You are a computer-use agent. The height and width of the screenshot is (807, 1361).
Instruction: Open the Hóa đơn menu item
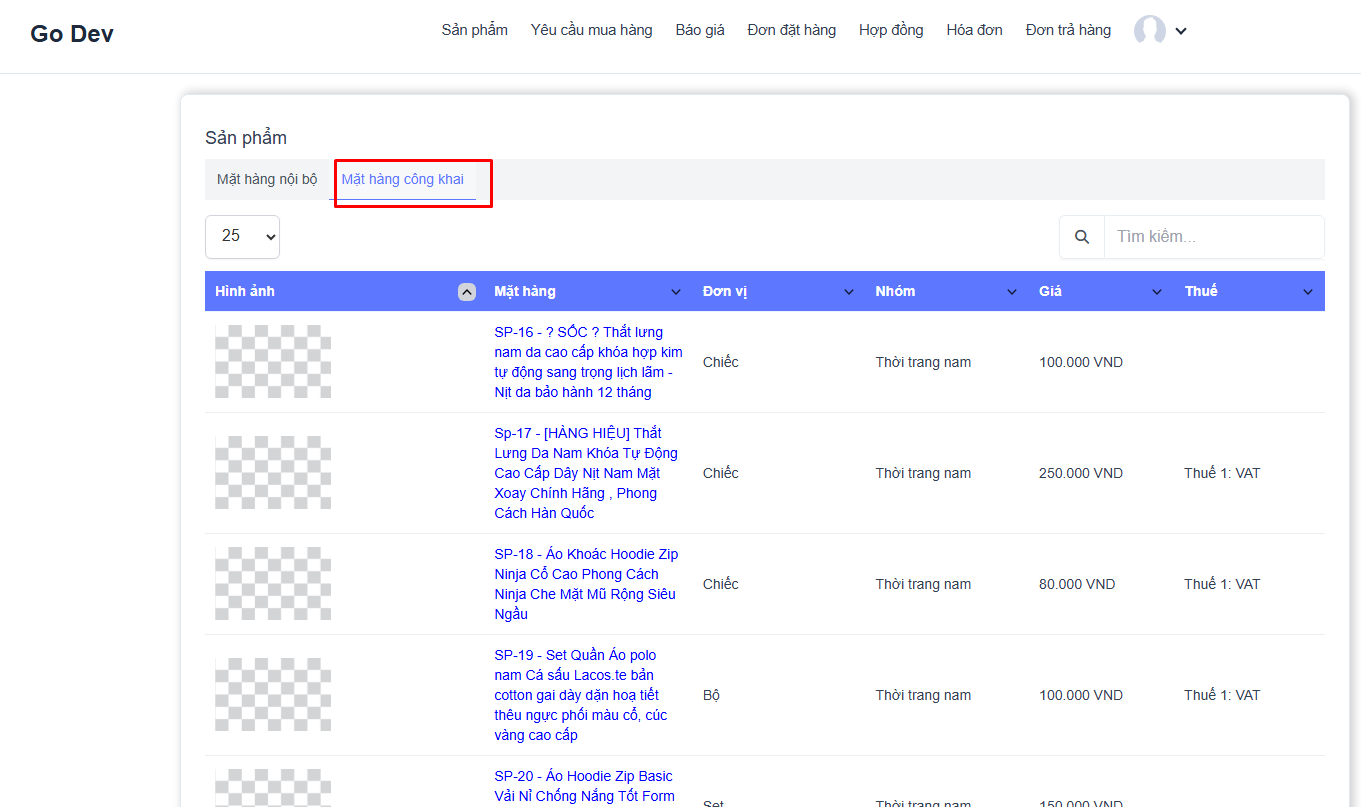click(974, 30)
